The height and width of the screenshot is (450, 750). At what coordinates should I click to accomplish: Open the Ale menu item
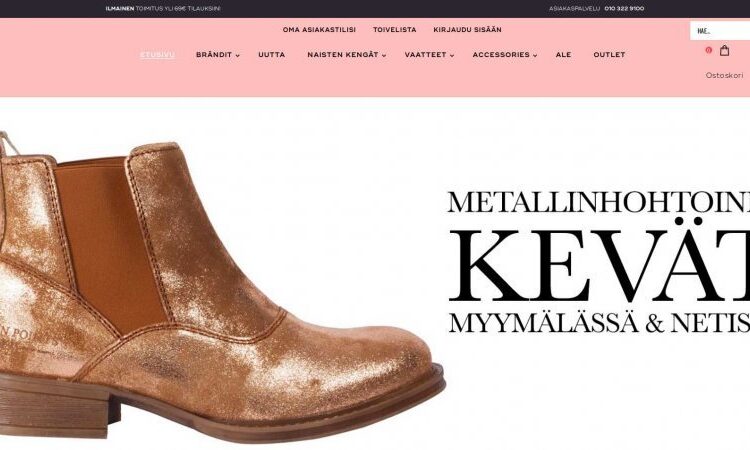(x=563, y=55)
